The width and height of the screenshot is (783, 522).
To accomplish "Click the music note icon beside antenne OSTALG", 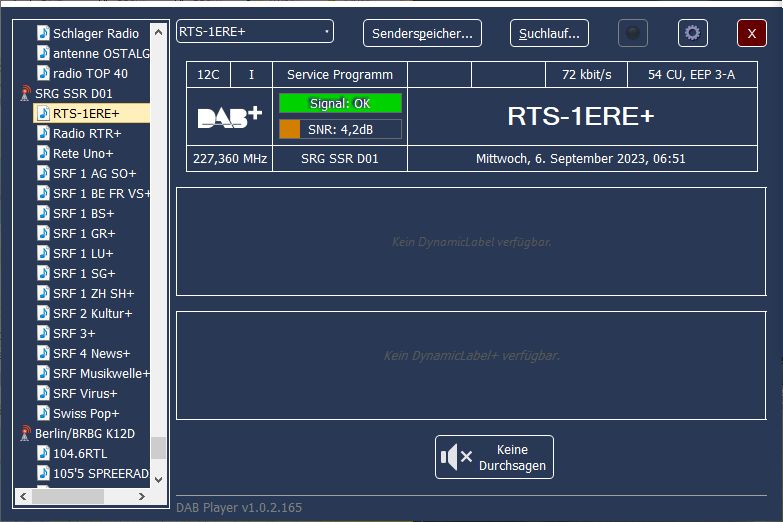I will pos(43,53).
